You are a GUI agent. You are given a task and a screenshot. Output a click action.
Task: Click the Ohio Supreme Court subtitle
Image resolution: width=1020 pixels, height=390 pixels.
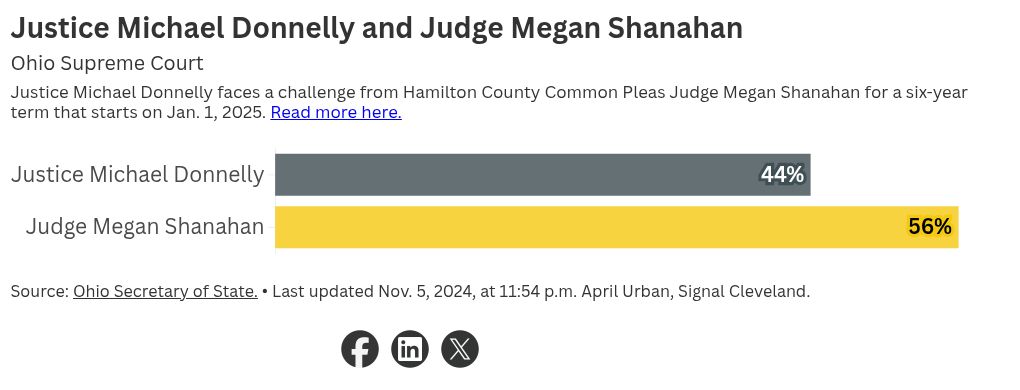tap(107, 64)
